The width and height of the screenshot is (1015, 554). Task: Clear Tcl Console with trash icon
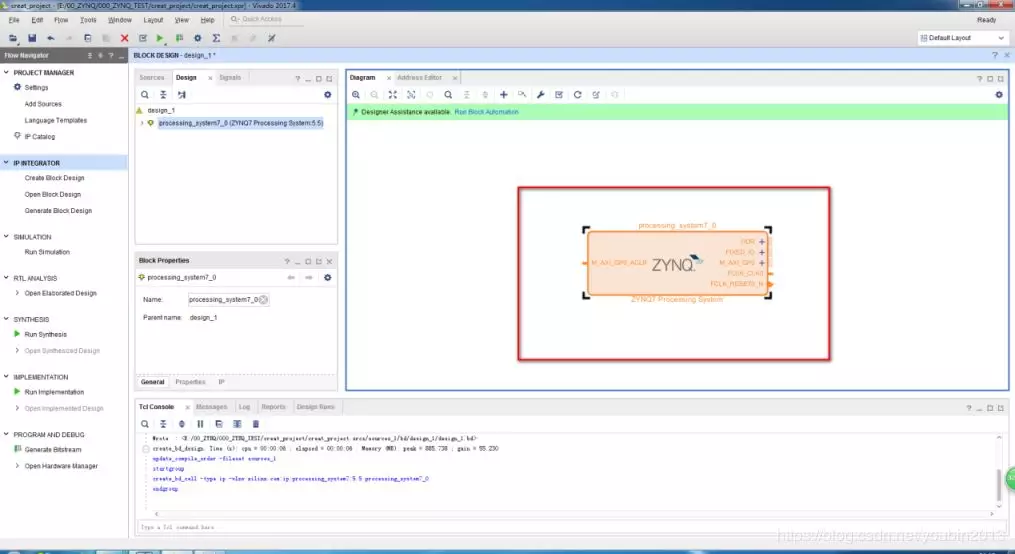coord(256,424)
